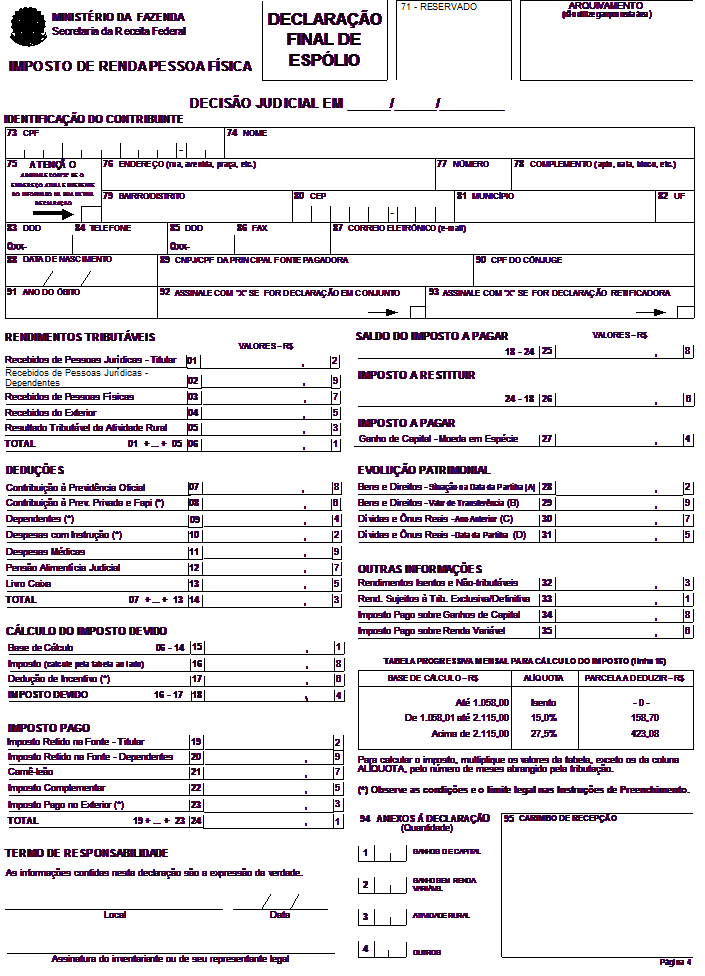The height and width of the screenshot is (976, 705).
Task: Click the Evolução Patrimonial section heading
Action: 422,469
